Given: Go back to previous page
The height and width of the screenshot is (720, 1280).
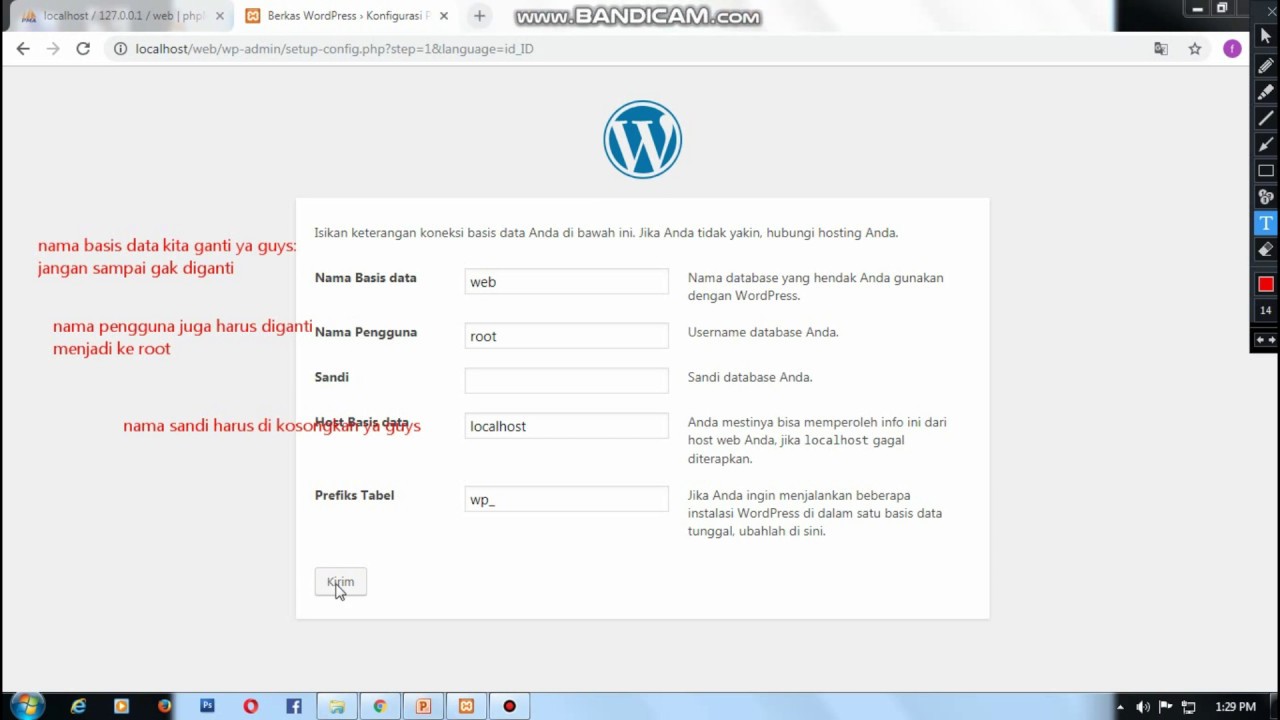Looking at the screenshot, I should 23,48.
